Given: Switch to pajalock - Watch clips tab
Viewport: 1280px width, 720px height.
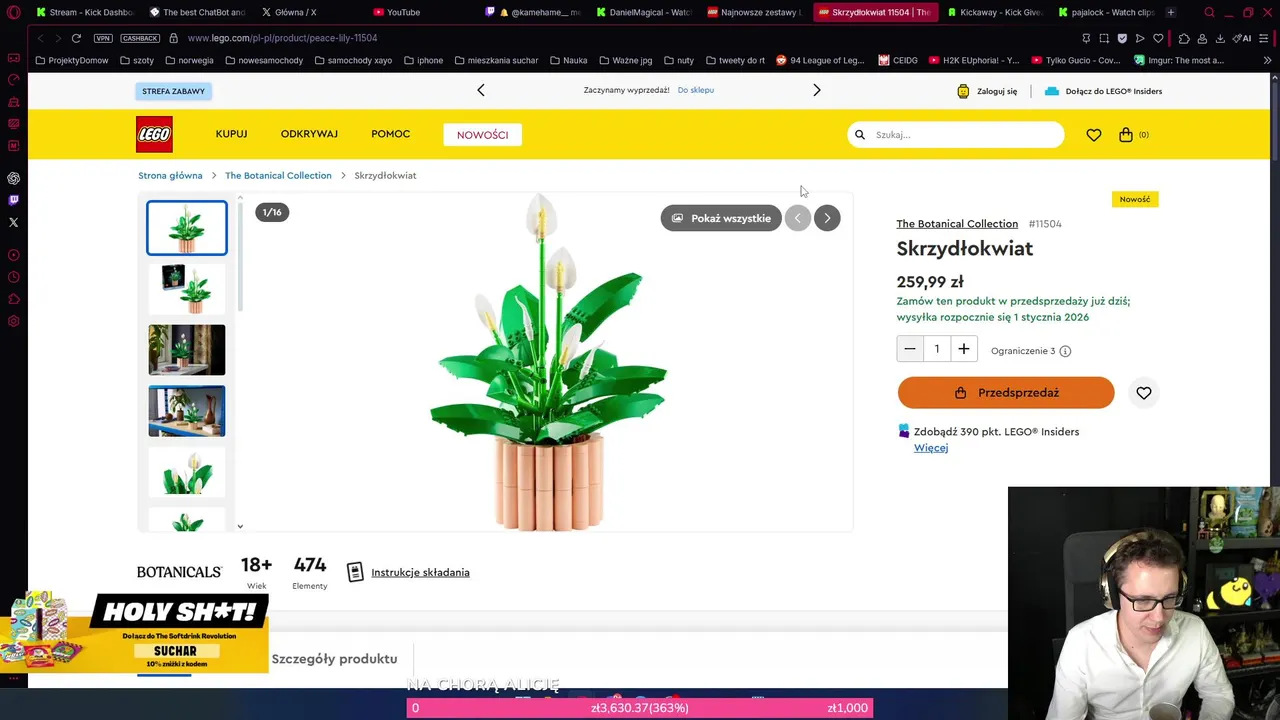Looking at the screenshot, I should coord(1105,12).
